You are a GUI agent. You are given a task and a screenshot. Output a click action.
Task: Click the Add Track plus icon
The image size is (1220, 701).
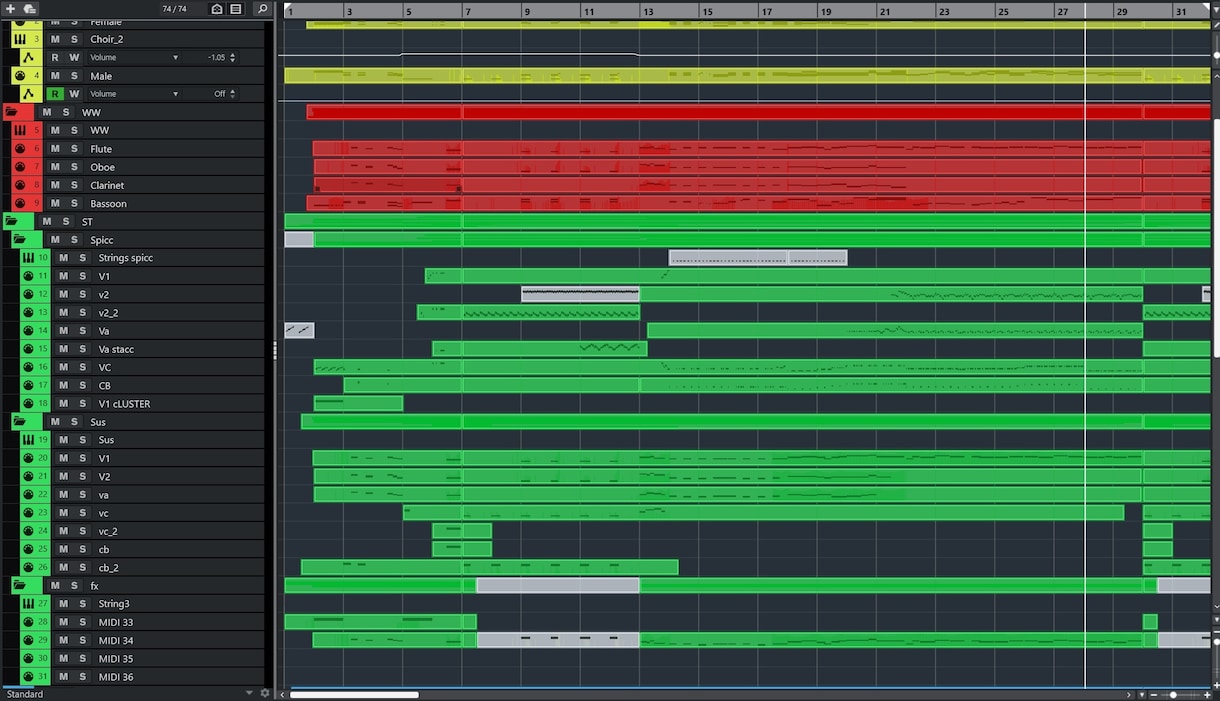pos(12,9)
